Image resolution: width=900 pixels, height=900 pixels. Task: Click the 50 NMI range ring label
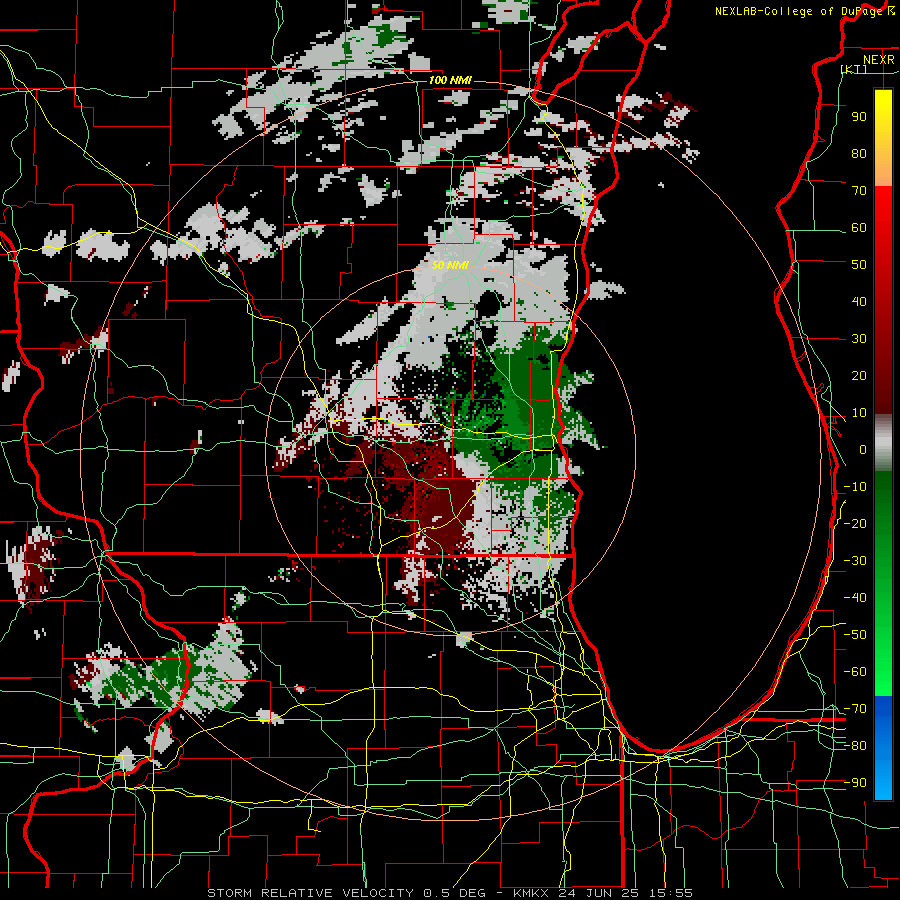point(450,265)
